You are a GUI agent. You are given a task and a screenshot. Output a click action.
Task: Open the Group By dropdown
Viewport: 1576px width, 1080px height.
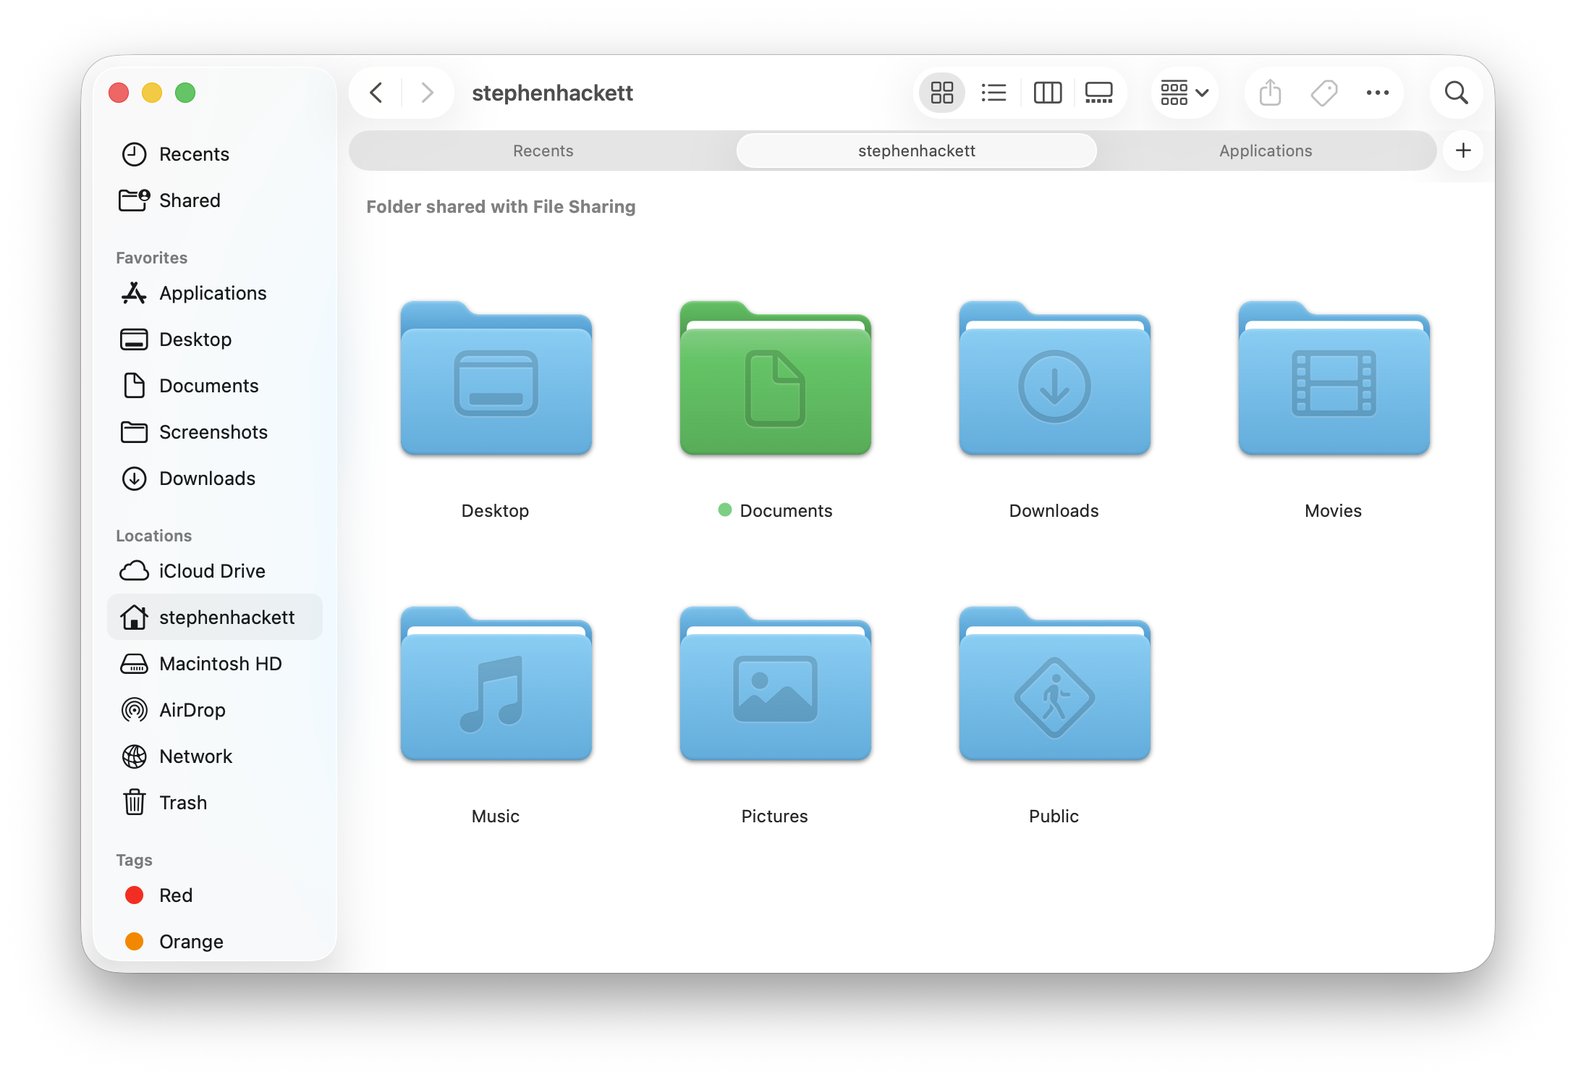1185,93
